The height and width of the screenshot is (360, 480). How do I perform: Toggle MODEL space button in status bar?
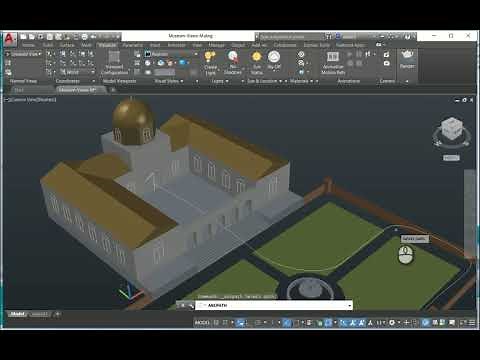[x=202, y=322]
